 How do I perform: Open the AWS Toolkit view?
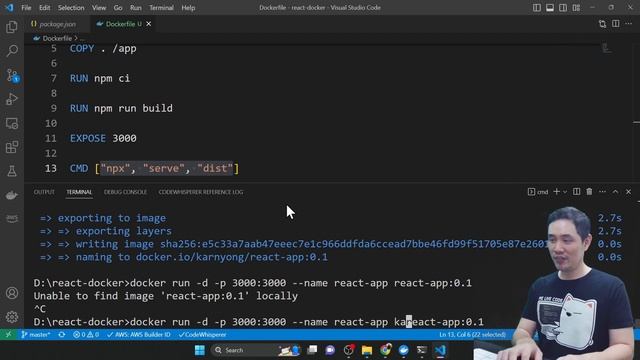pyautogui.click(x=12, y=219)
